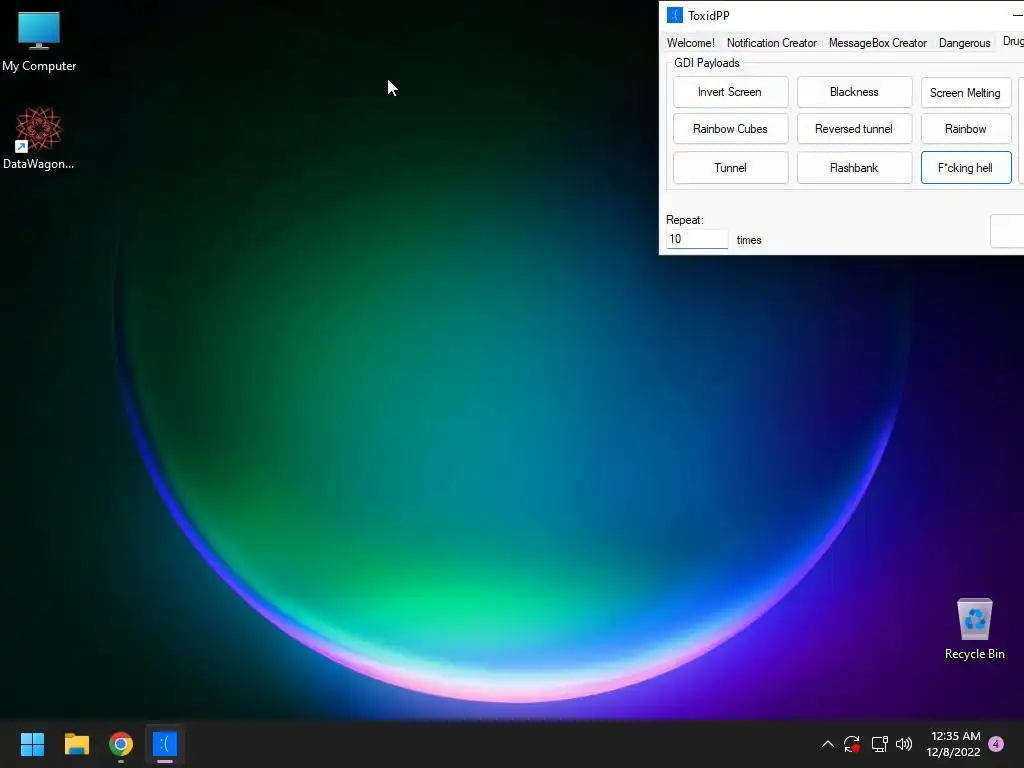Open the clock and date panel
The image size is (1024, 768).
tap(953, 744)
